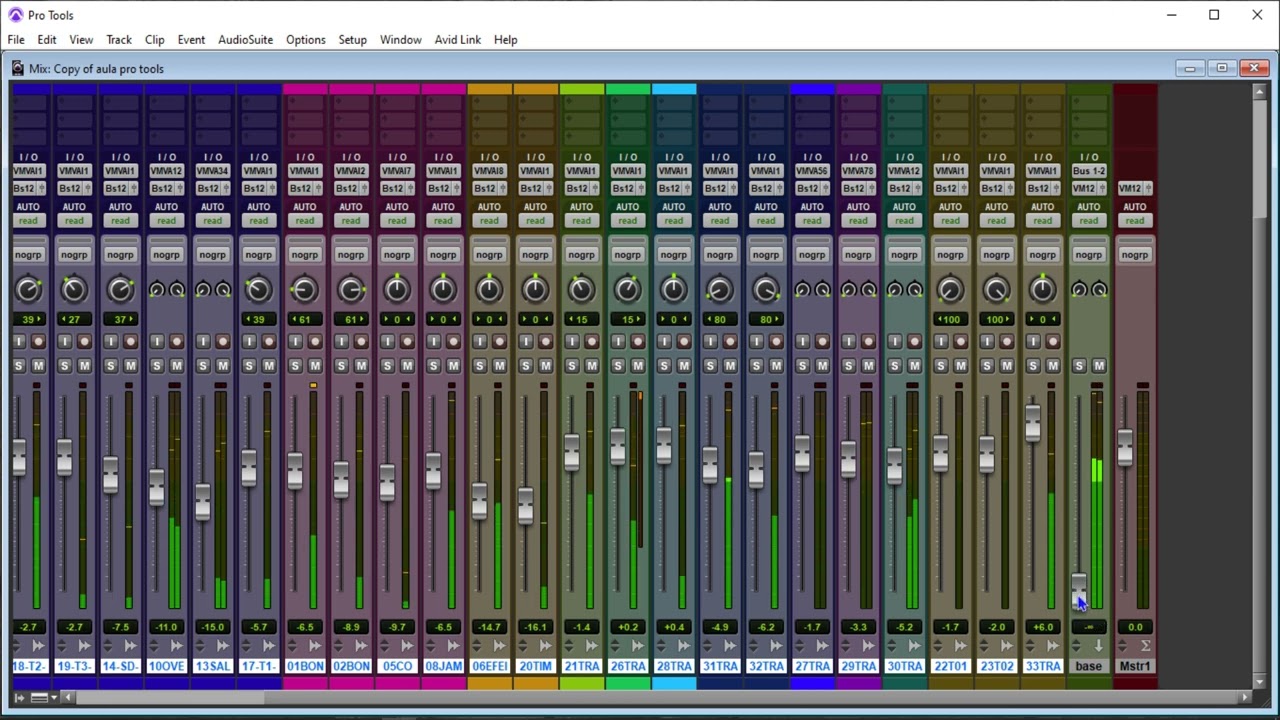This screenshot has height=720, width=1280.
Task: Open automation mode read menu on Mstr1 track
Action: 1134,221
